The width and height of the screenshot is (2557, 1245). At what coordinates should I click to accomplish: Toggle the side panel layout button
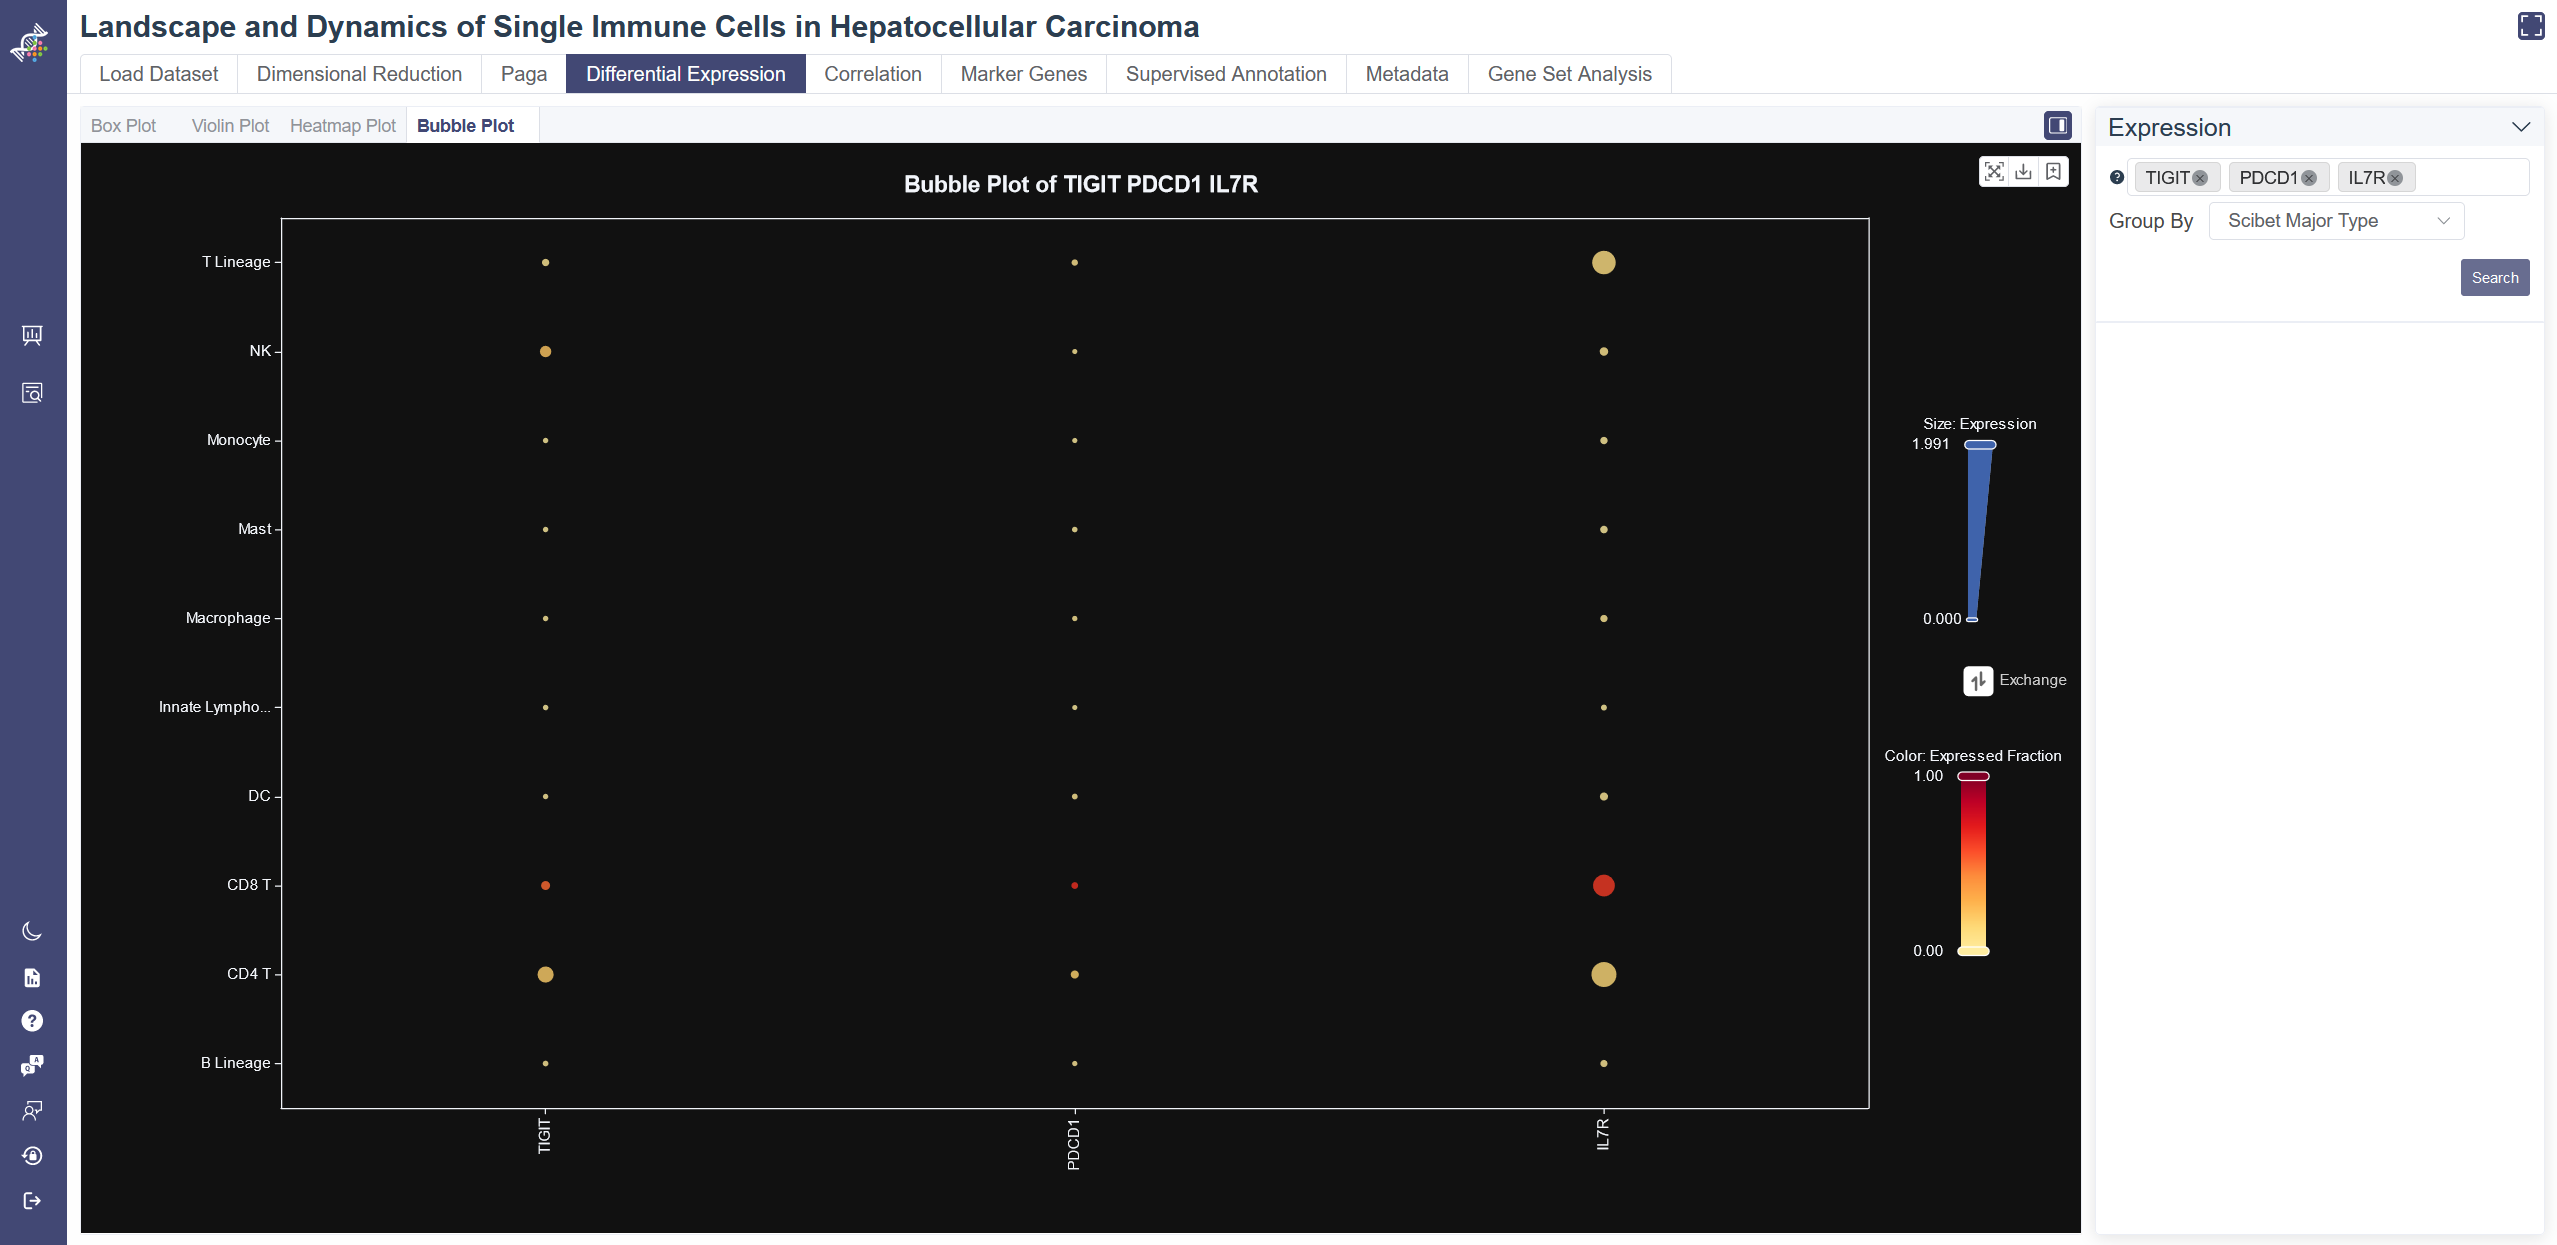pos(2057,125)
